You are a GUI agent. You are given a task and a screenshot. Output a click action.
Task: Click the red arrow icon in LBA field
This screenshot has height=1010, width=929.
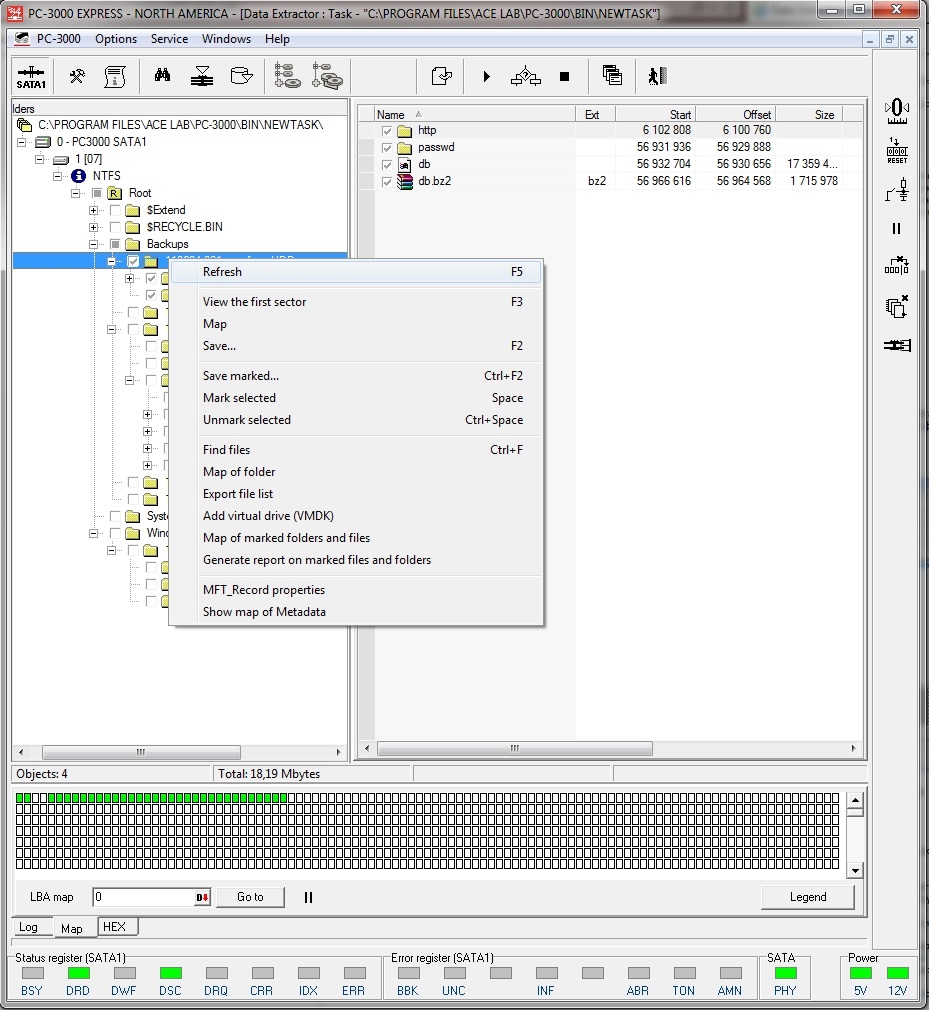[x=202, y=897]
